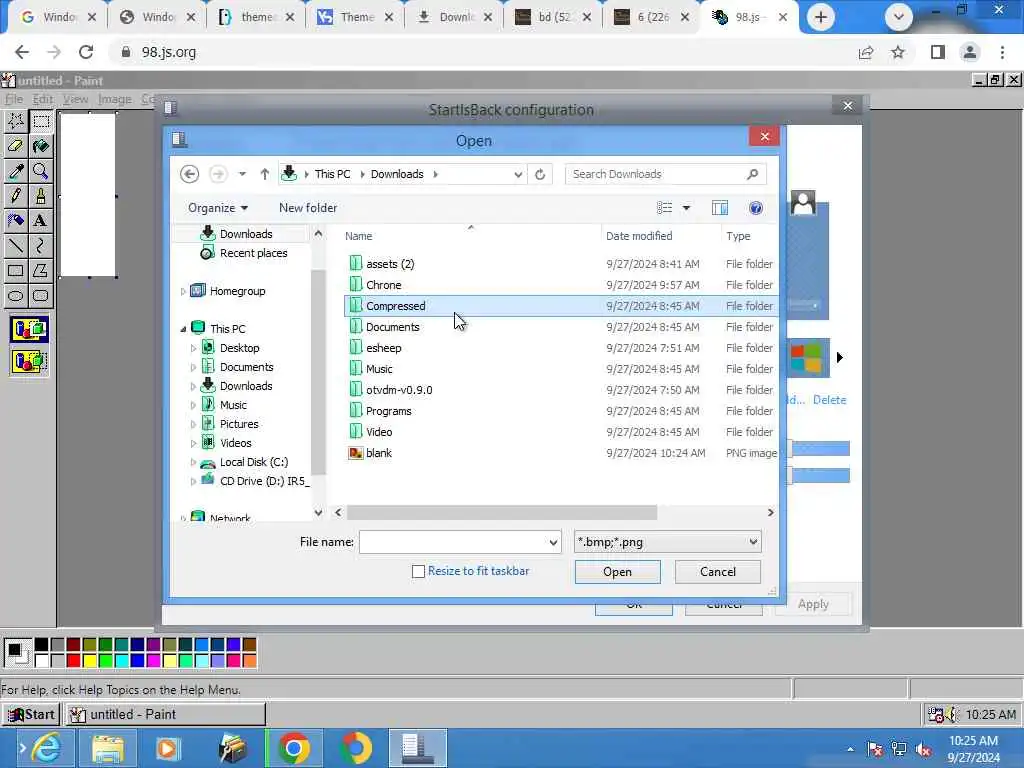Screen dimensions: 1024x768
Task: Select the rectangular Select tool in Paint
Action: pyautogui.click(x=40, y=121)
